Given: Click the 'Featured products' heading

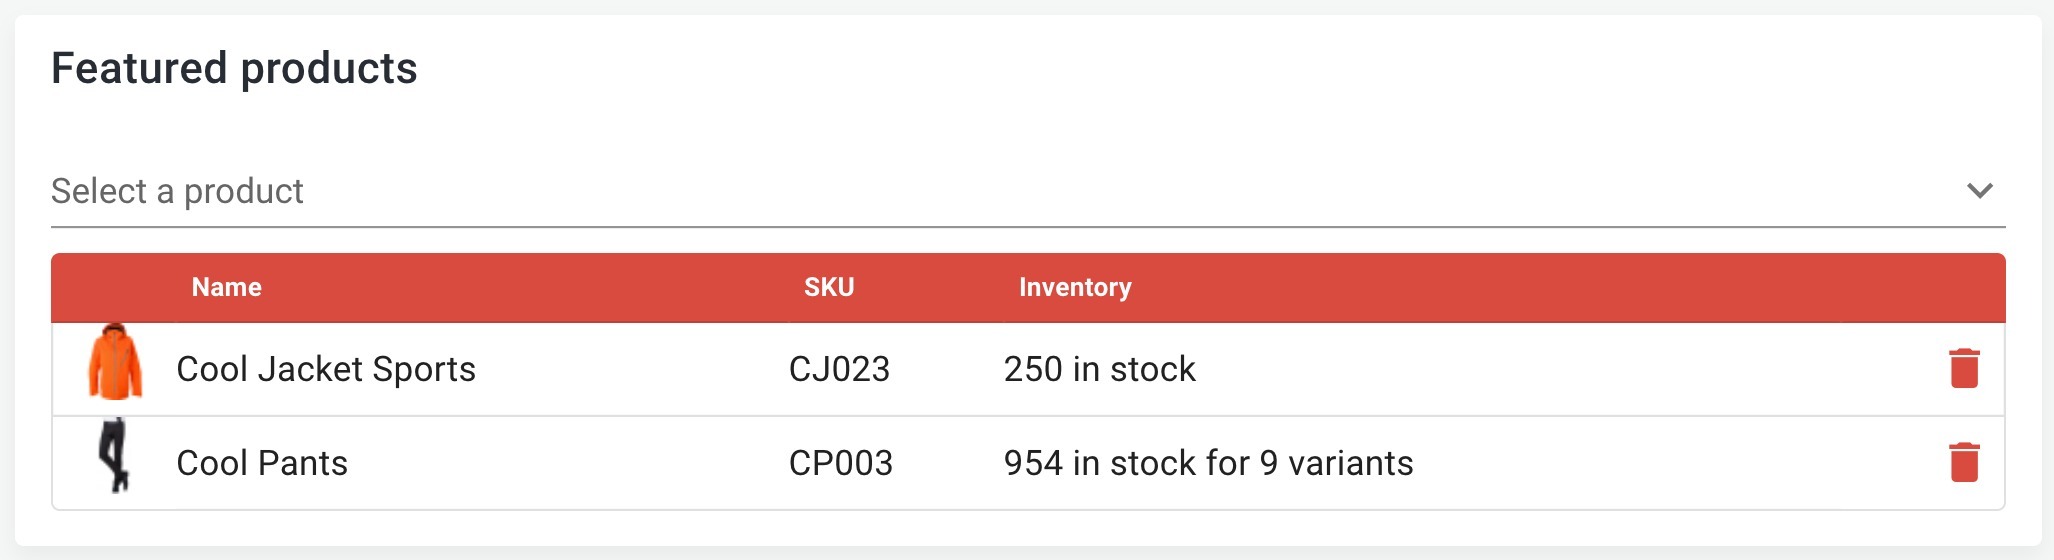Looking at the screenshot, I should tap(234, 69).
